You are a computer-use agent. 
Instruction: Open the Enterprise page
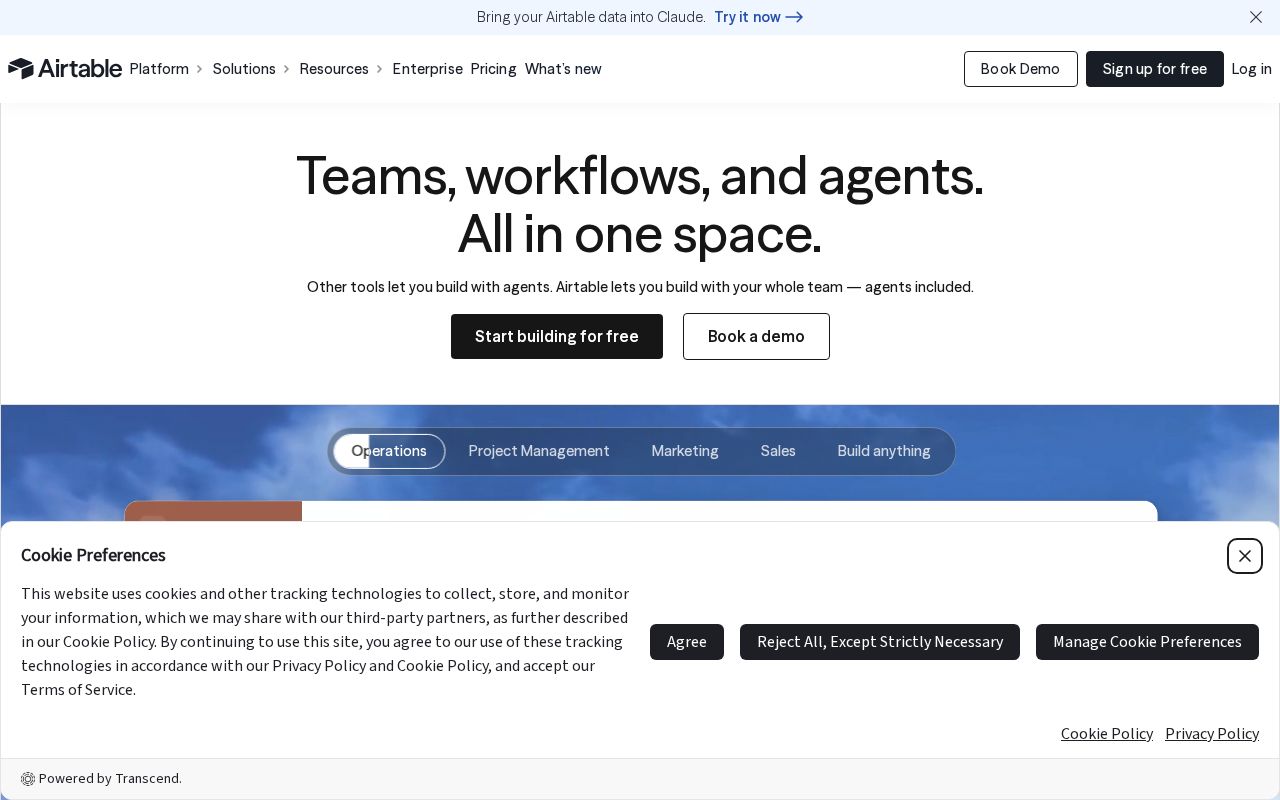pos(427,69)
